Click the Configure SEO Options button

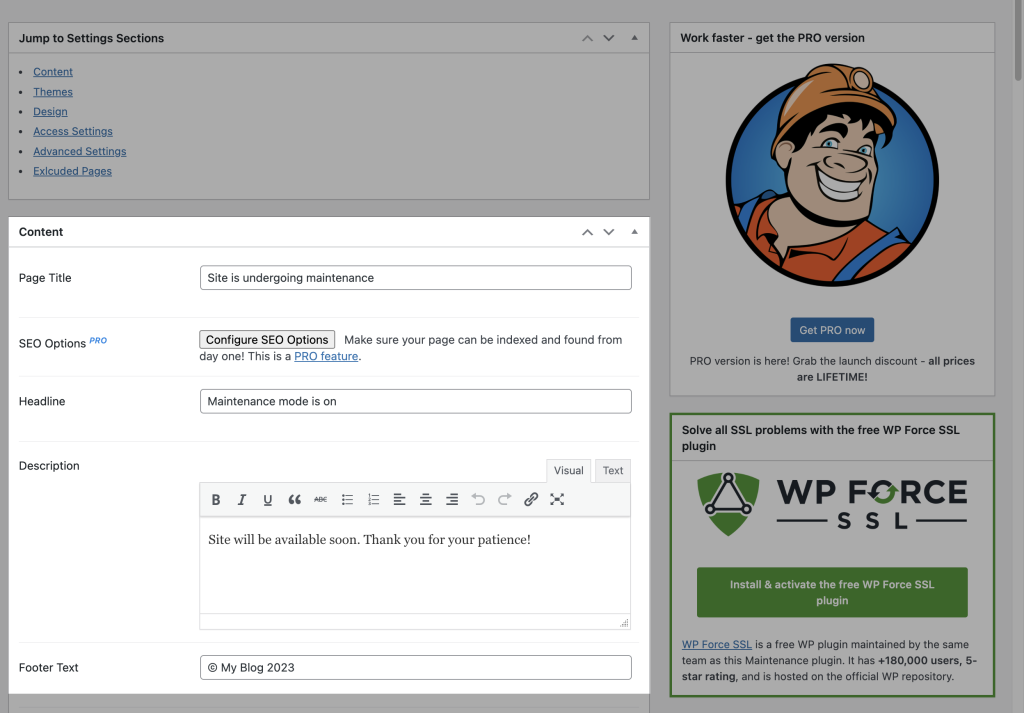point(267,340)
